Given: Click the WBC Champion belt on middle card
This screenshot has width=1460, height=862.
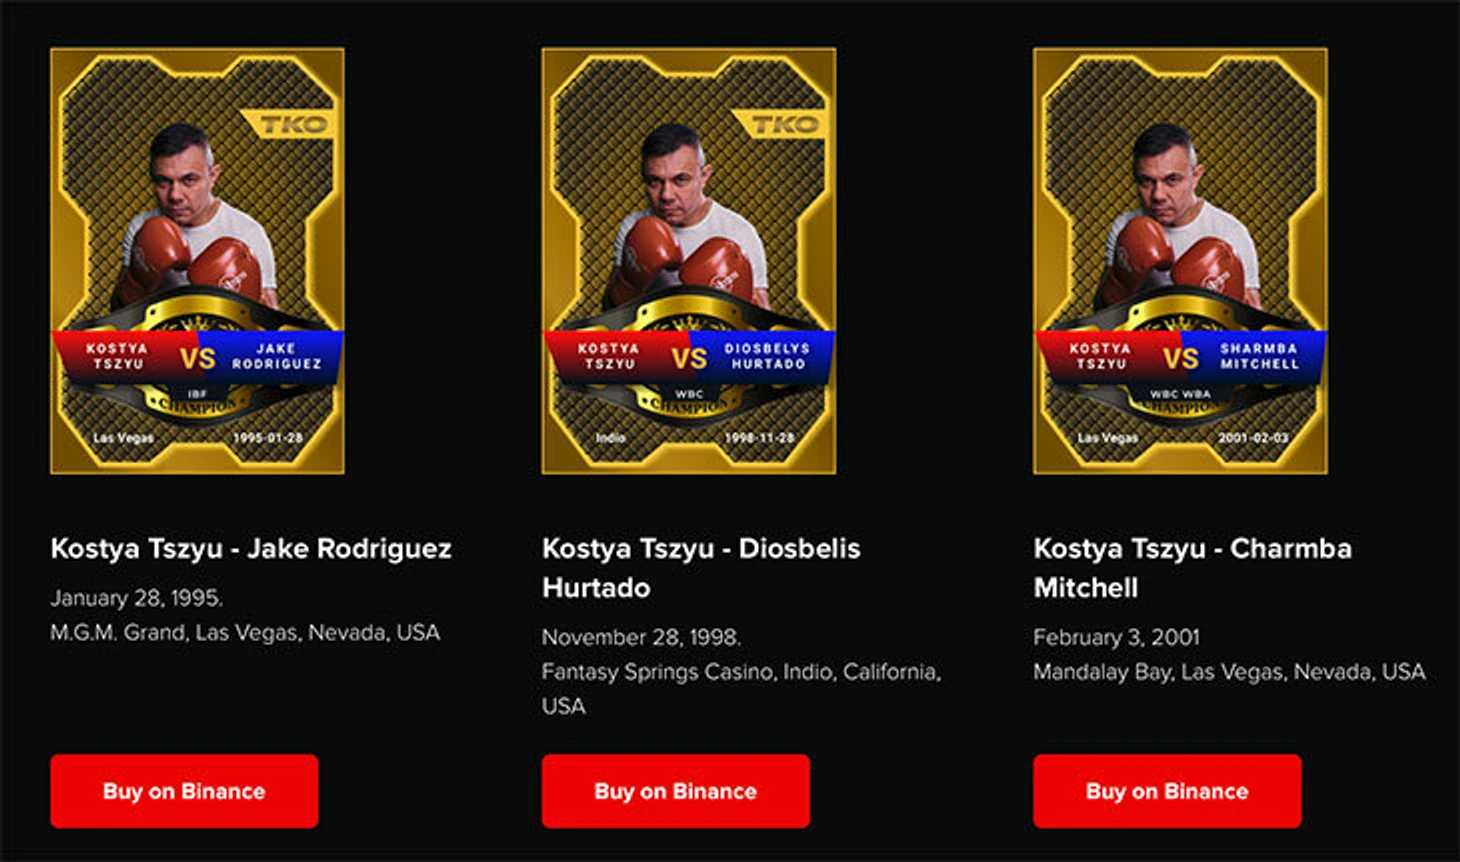Looking at the screenshot, I should pyautogui.click(x=689, y=401).
